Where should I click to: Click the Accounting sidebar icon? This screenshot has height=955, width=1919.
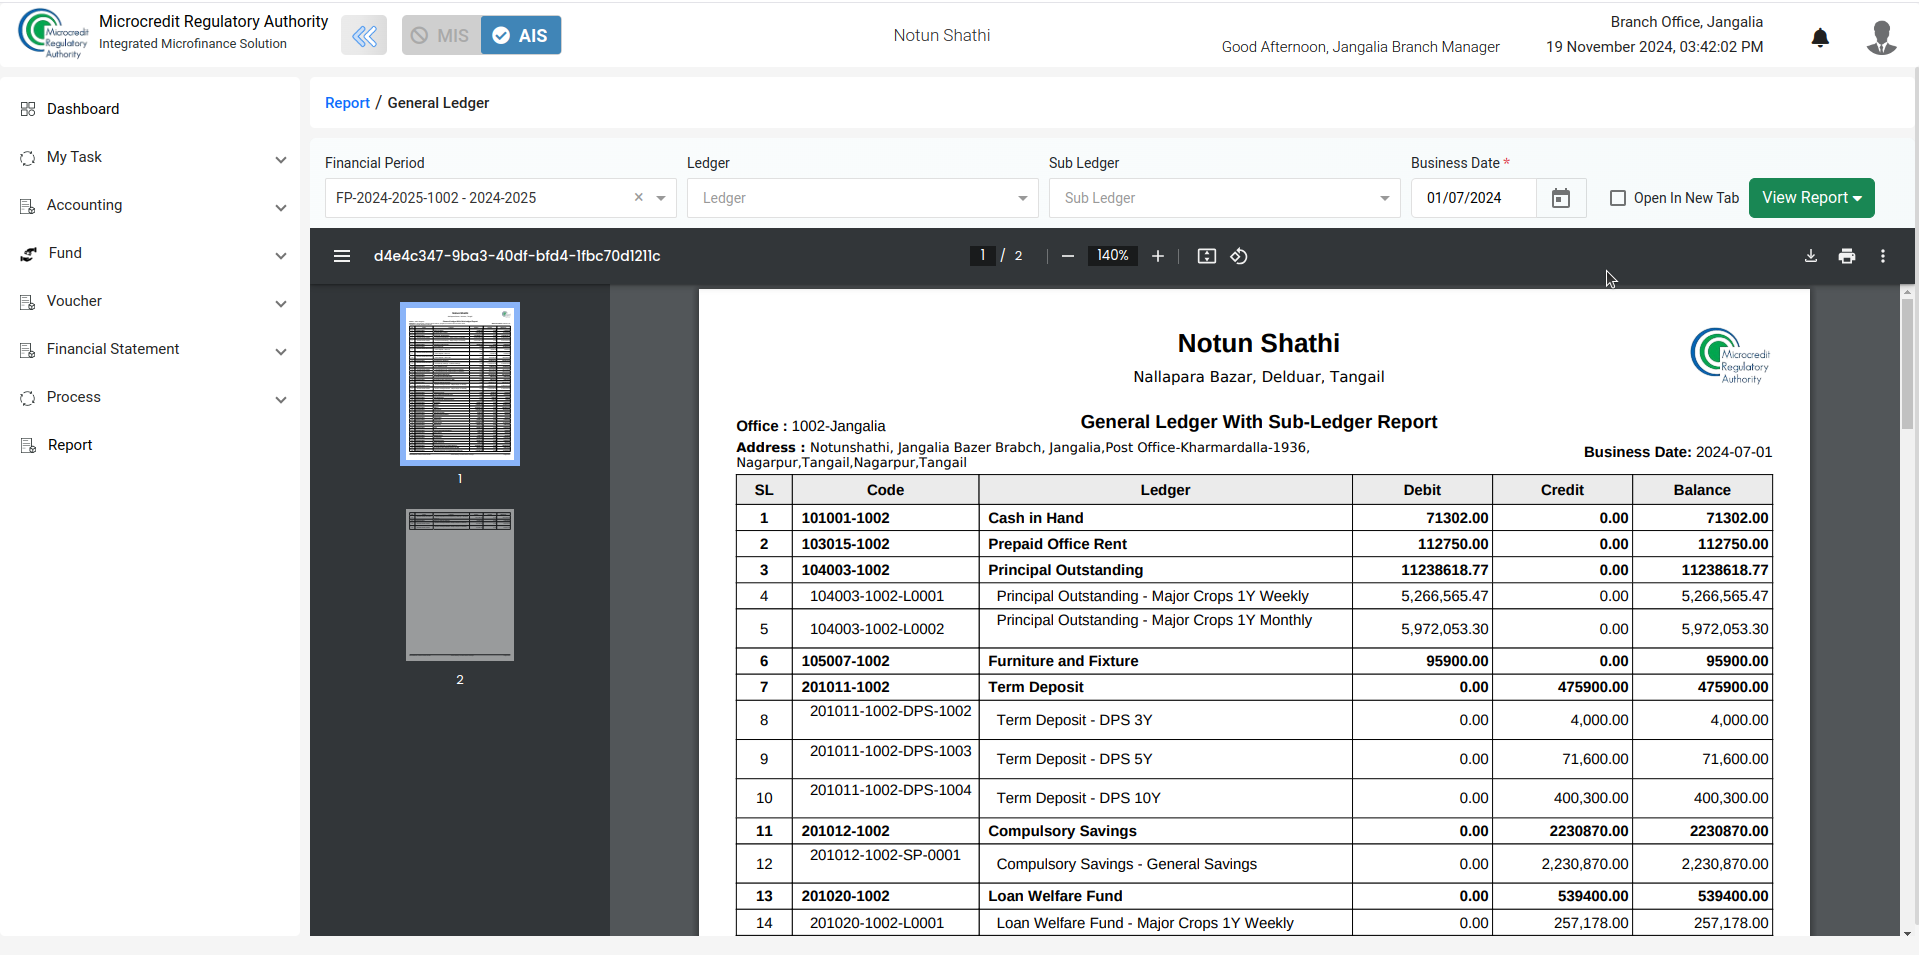(28, 206)
